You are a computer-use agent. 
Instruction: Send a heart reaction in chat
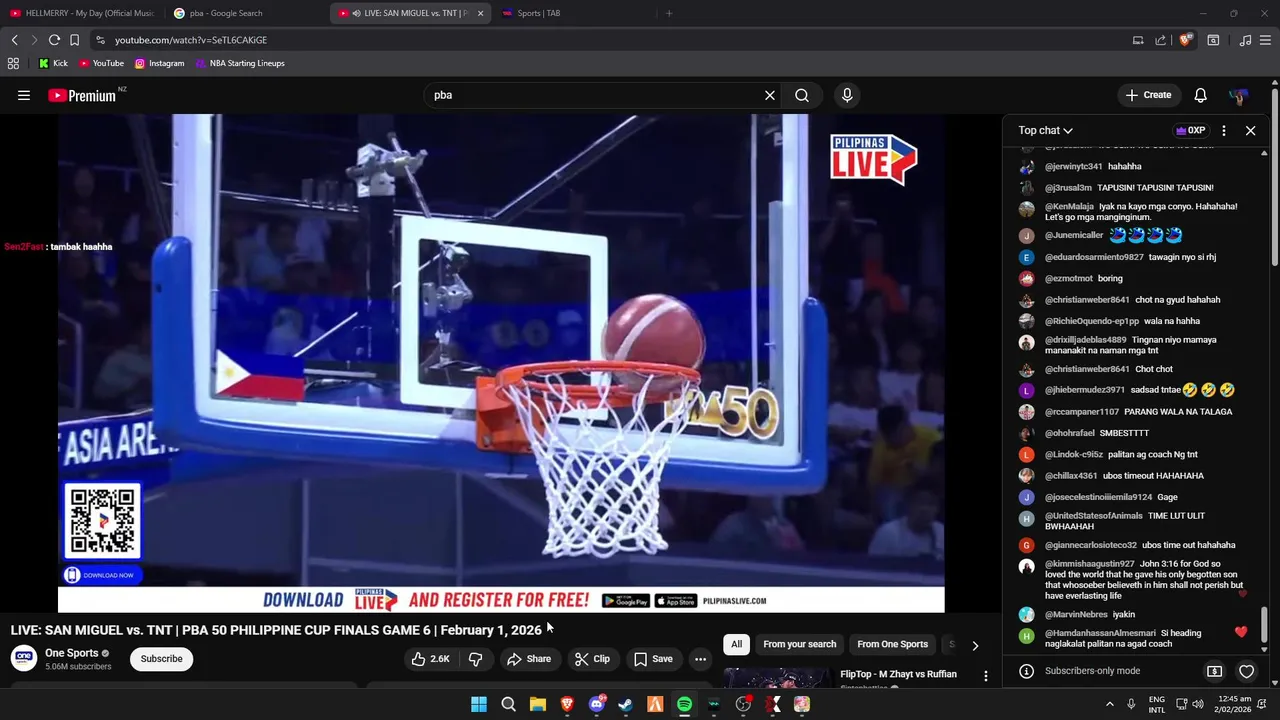tap(1246, 671)
